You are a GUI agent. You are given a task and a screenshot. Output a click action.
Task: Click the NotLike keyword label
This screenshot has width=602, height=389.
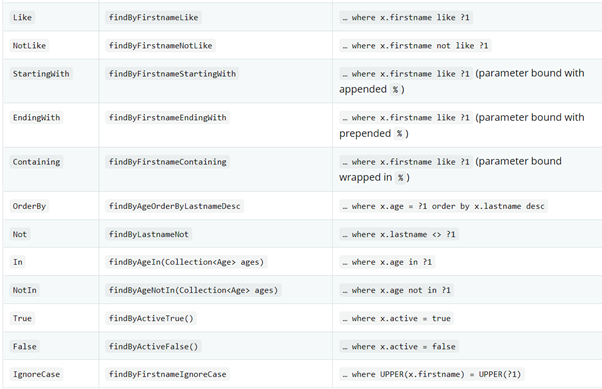[29, 46]
